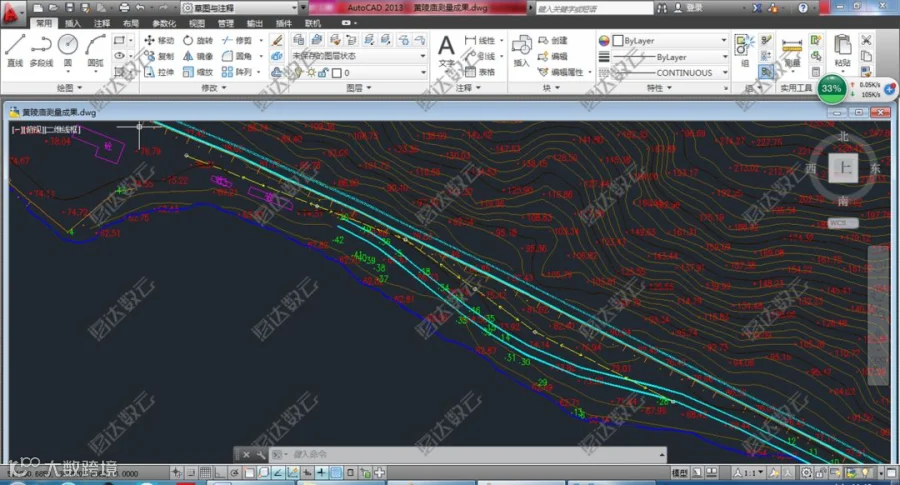Select the 直线 (Line) draw tool
This screenshot has height=485, width=900.
(15, 50)
